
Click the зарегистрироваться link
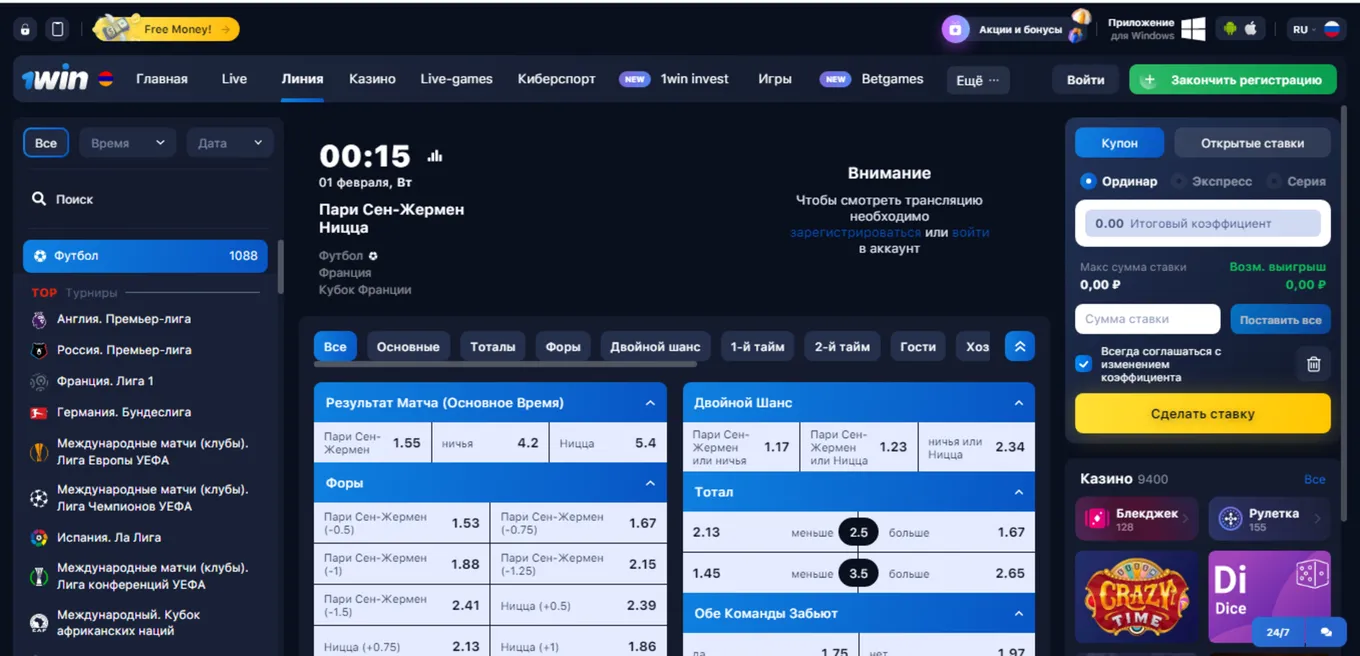855,232
